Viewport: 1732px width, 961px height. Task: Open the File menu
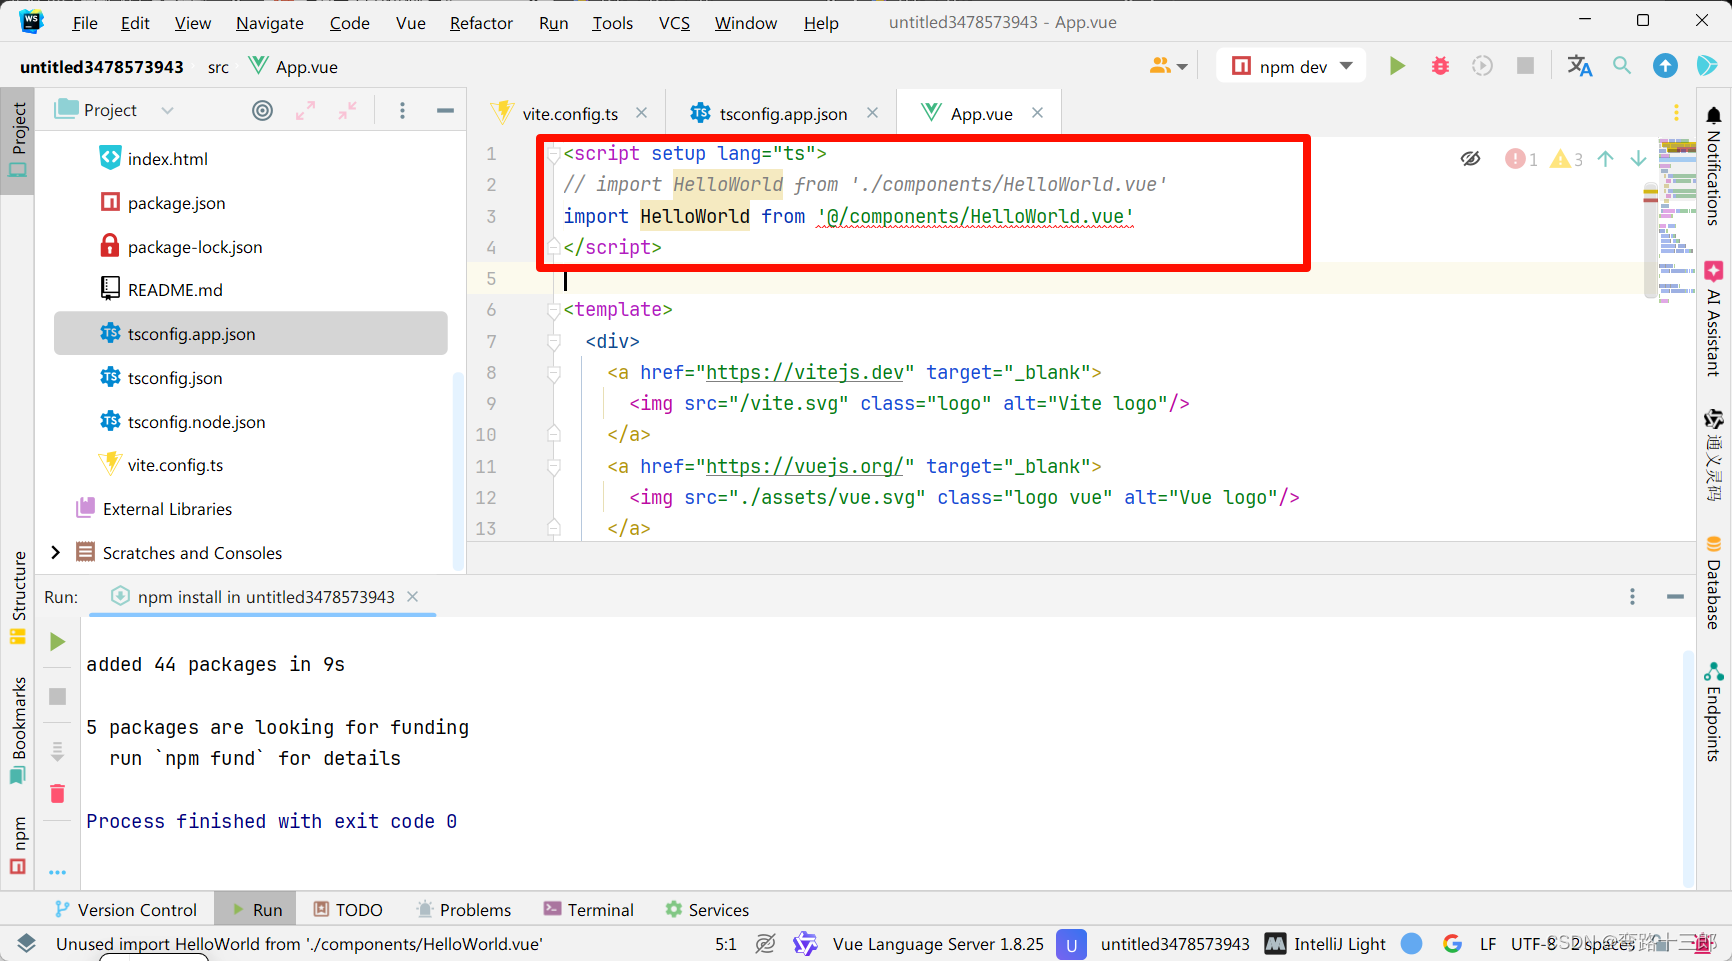85,23
